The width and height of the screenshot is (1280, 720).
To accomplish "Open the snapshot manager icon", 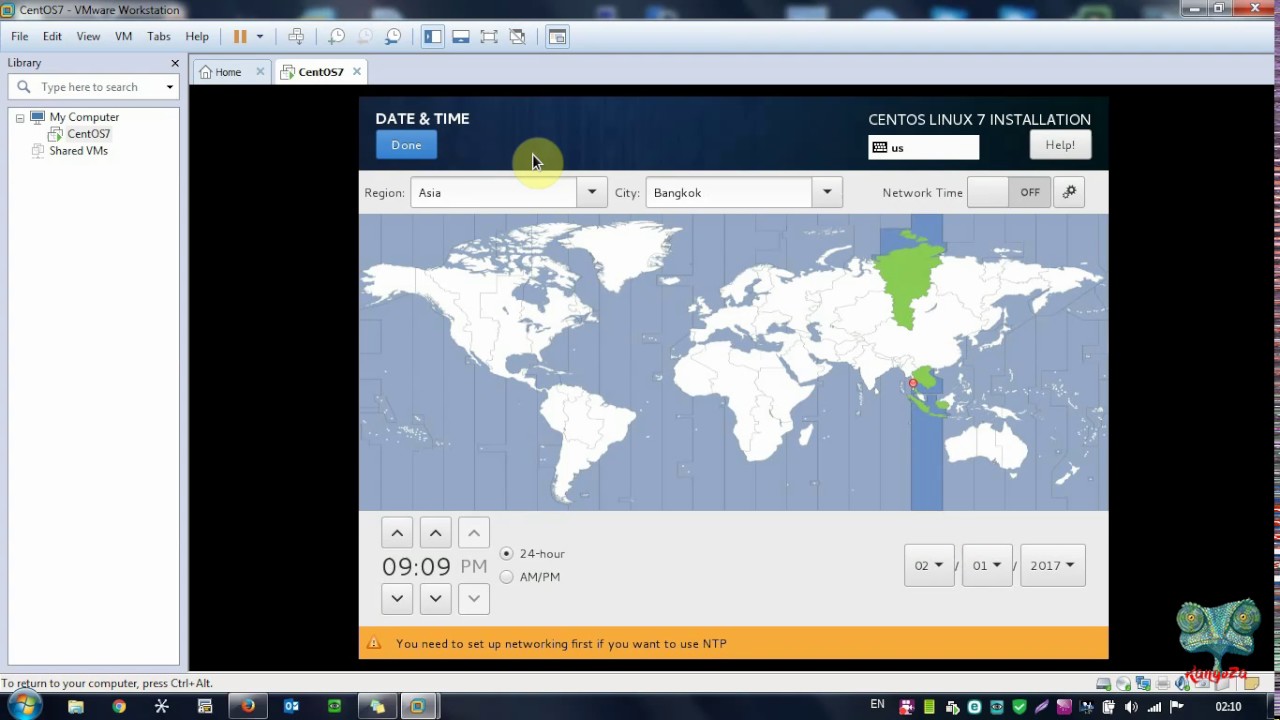I will coord(393,36).
